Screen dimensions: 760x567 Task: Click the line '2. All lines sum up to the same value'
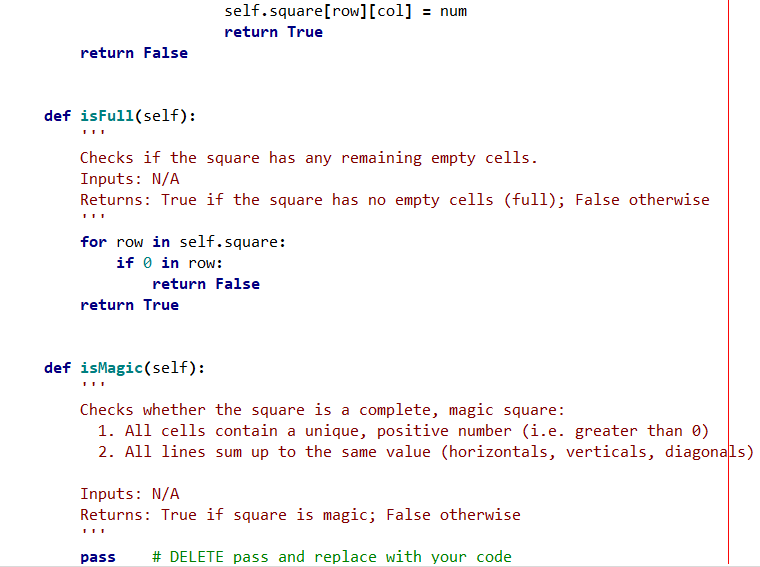426,452
